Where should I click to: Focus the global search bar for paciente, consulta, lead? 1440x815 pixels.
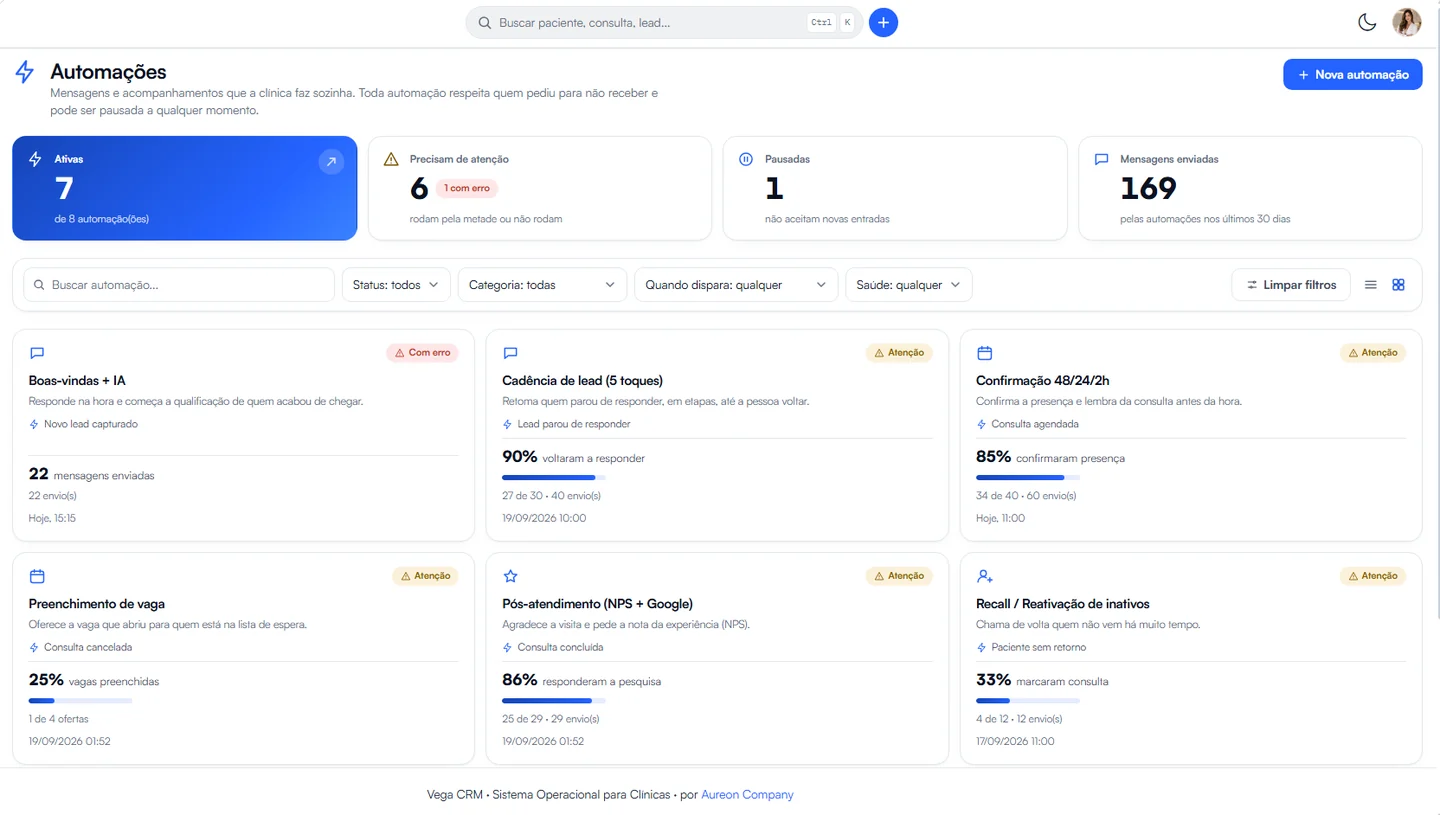pyautogui.click(x=664, y=22)
